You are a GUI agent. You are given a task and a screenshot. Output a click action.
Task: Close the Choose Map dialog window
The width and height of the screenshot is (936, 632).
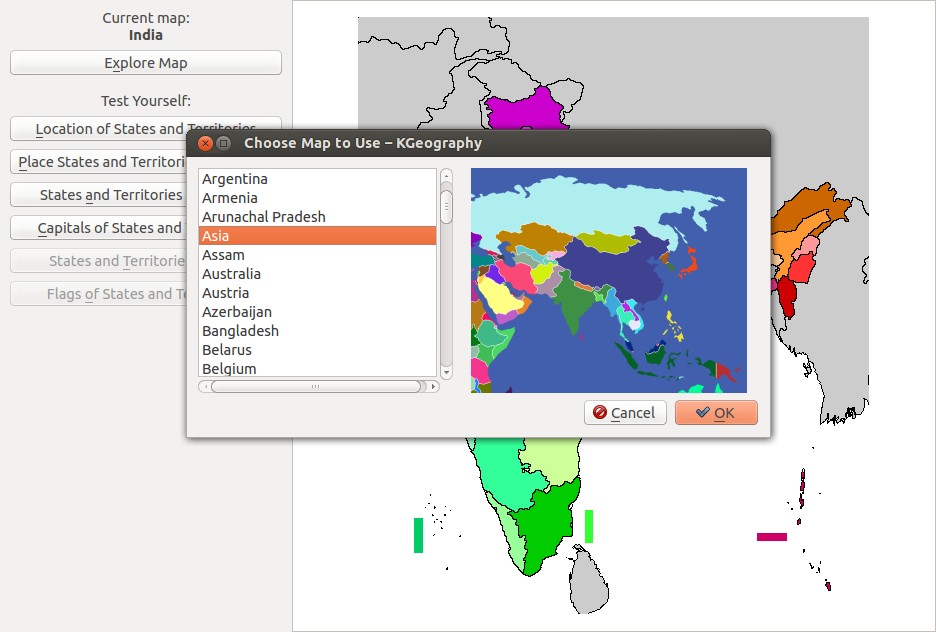click(205, 143)
